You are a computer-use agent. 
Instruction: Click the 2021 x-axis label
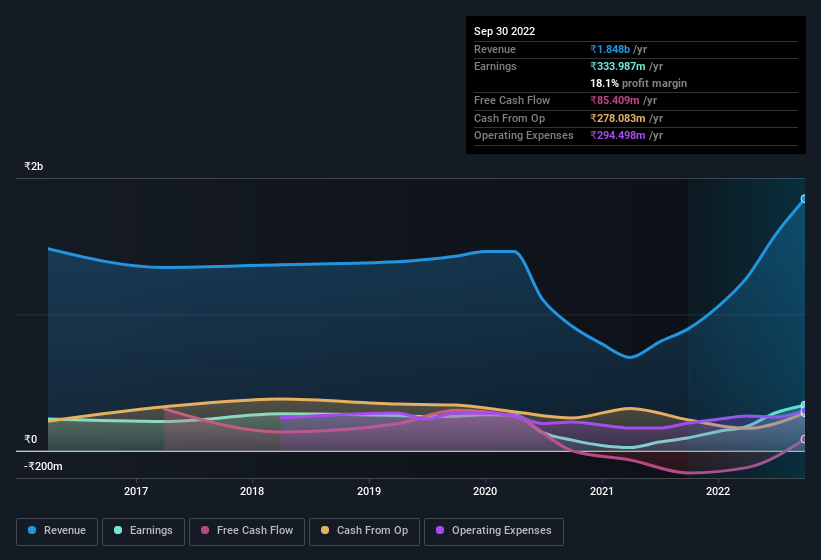tap(602, 491)
